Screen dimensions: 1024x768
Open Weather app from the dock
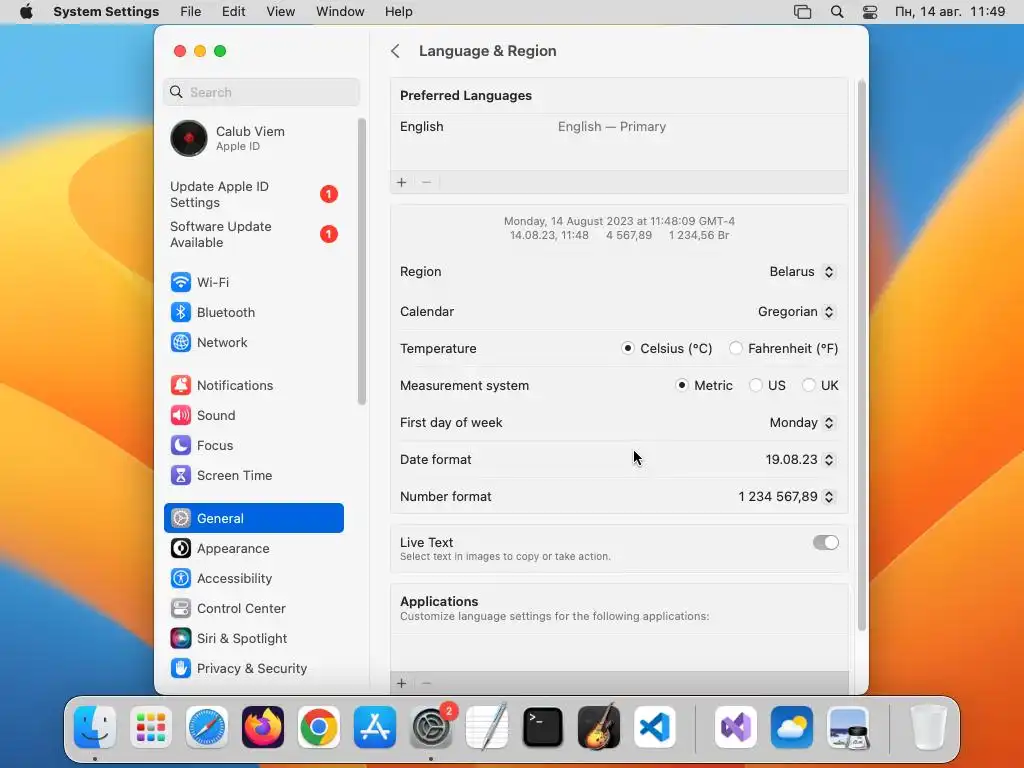[x=792, y=727]
